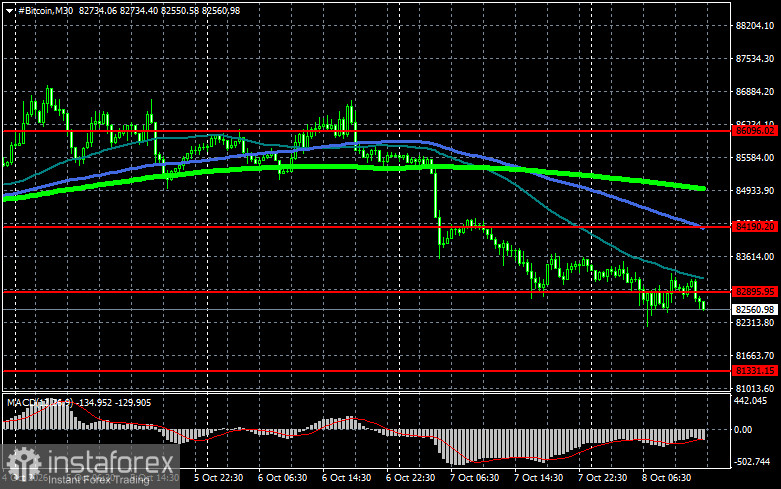Click the current price tag 82560.98

tap(755, 310)
